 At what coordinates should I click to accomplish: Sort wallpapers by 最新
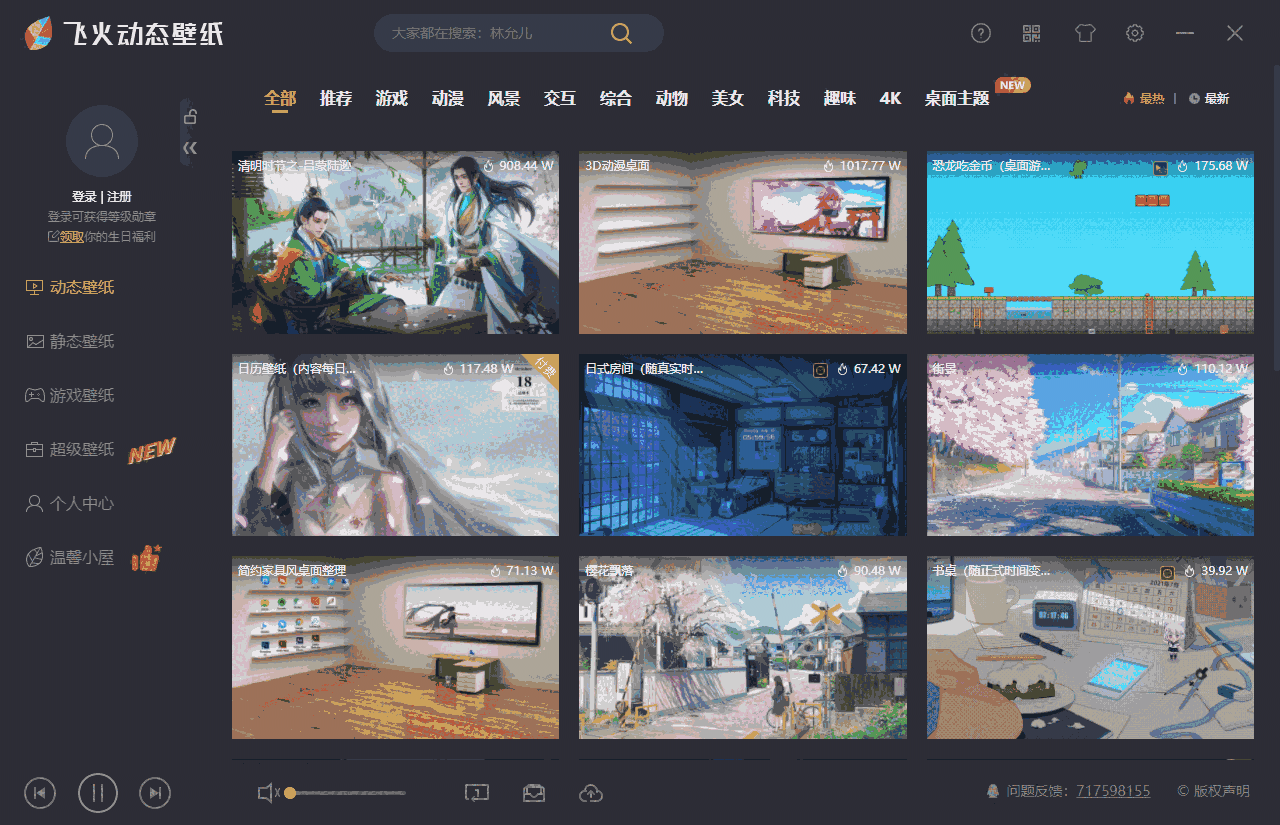(x=1209, y=98)
